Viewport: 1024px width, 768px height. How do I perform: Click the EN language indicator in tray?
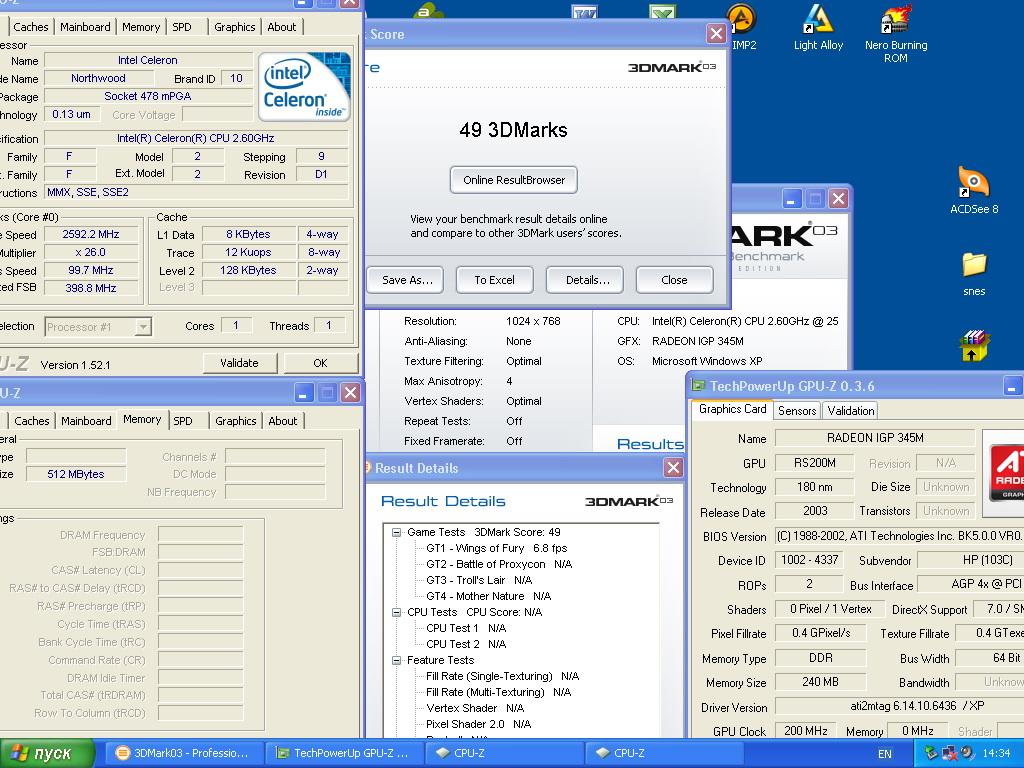pyautogui.click(x=885, y=754)
